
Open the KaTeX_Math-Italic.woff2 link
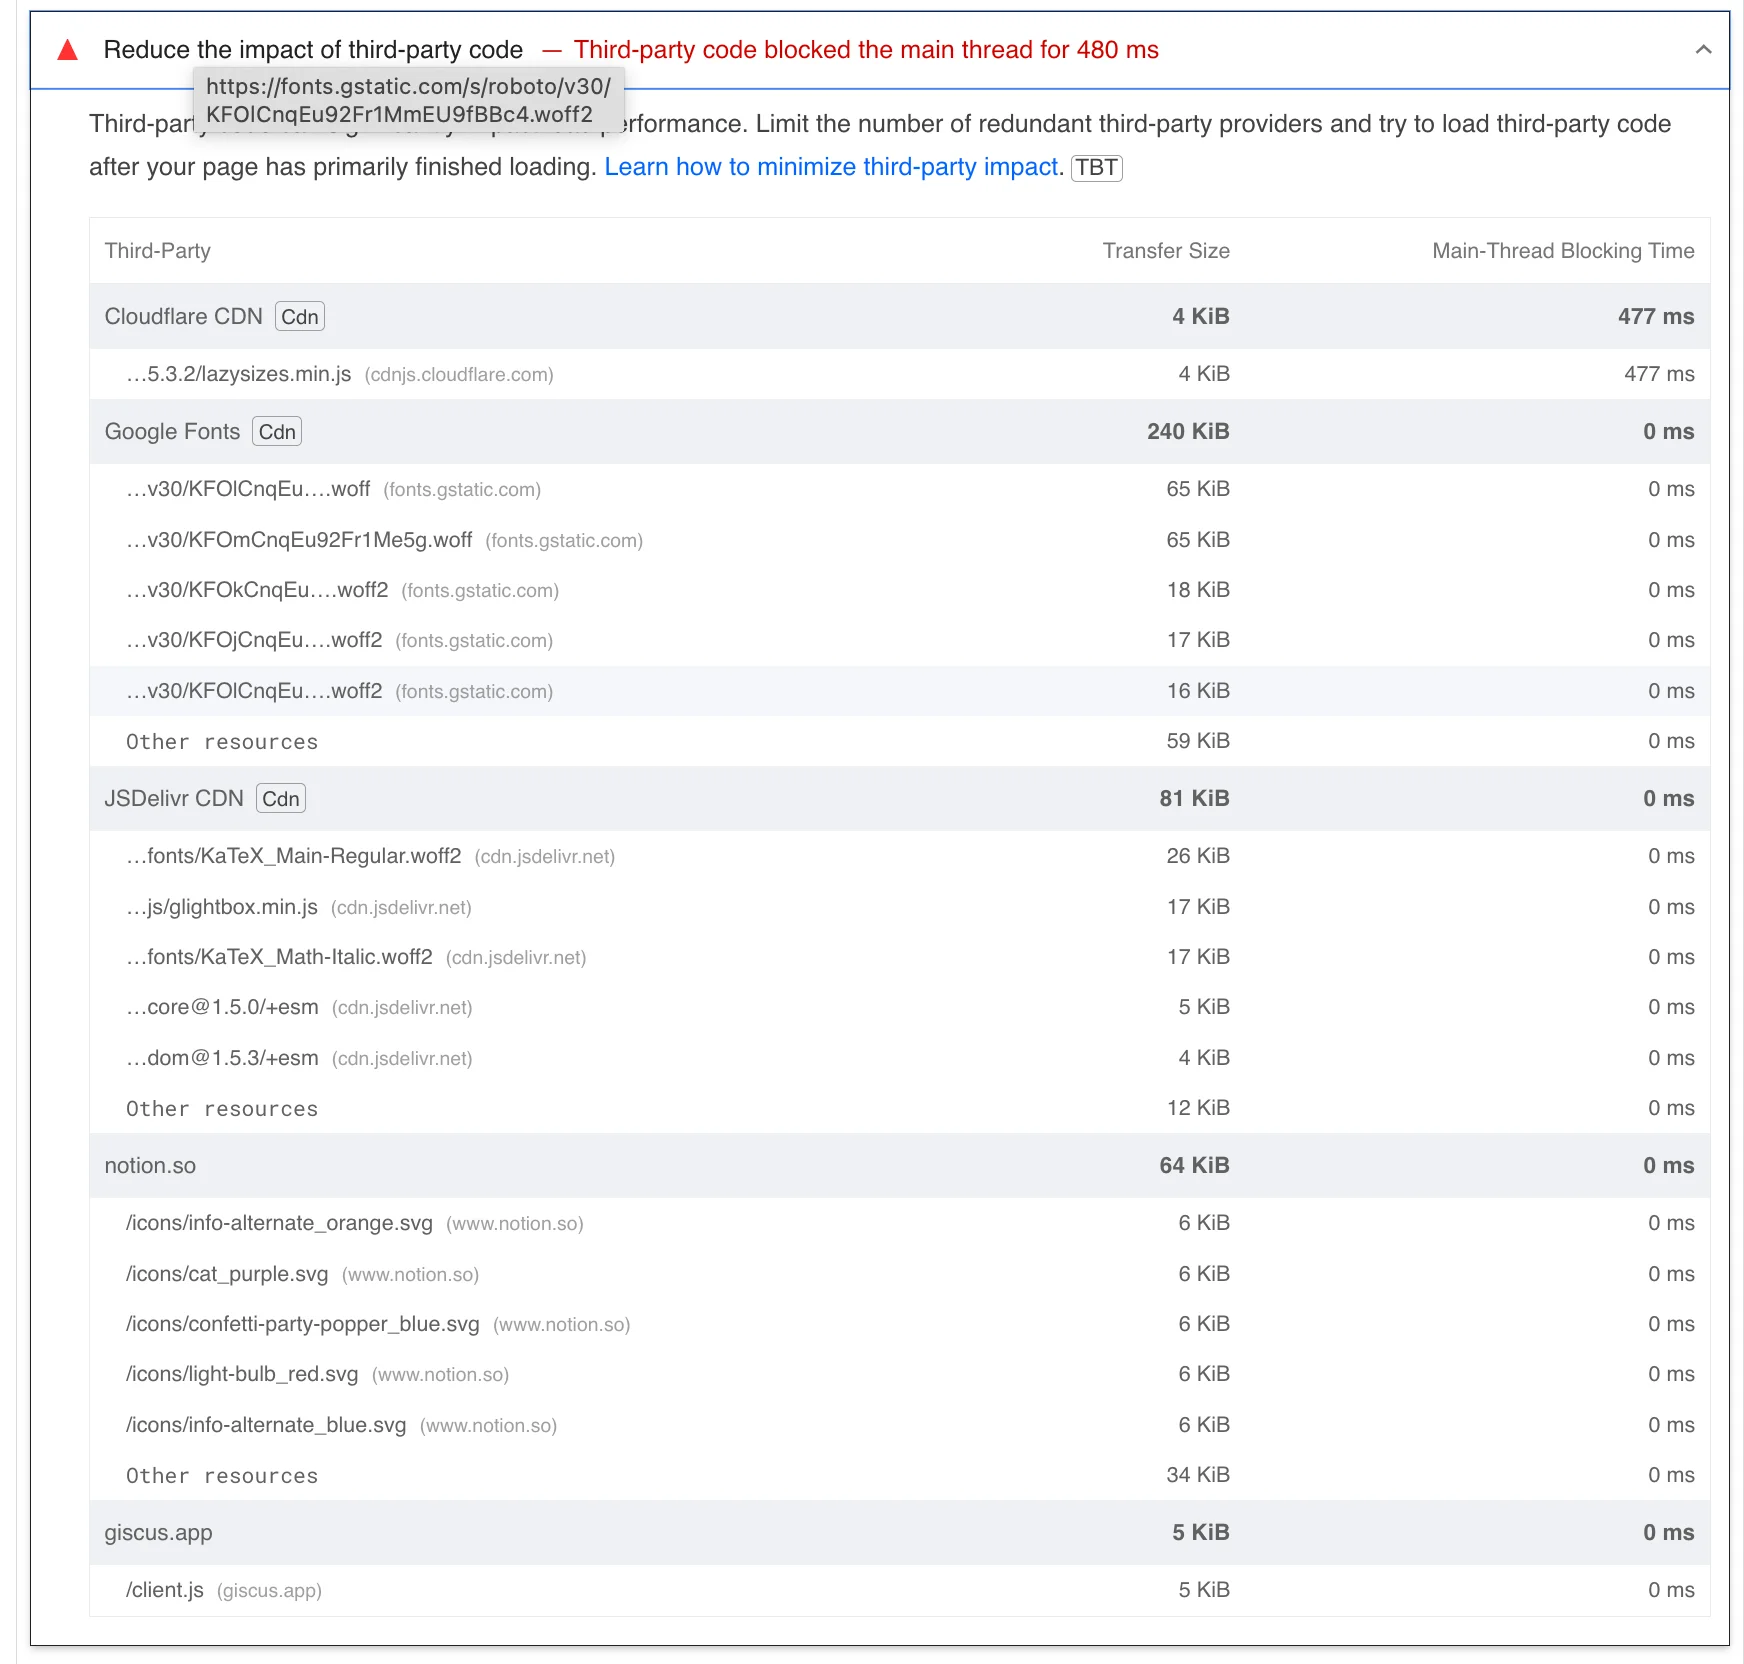279,957
